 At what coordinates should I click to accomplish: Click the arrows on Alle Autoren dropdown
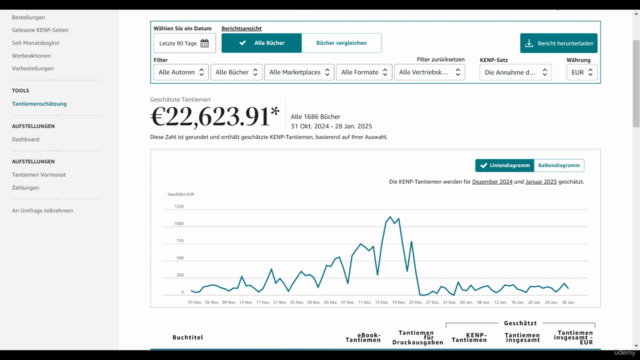(x=201, y=72)
